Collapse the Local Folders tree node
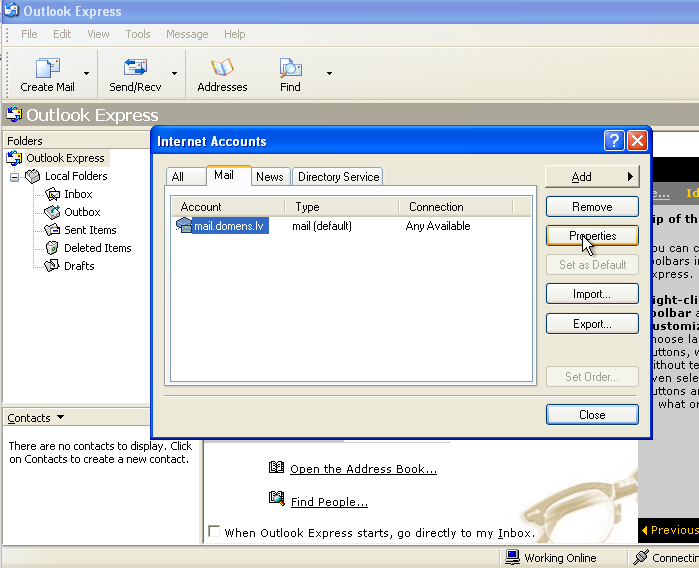Screen dimensions: 699x568 pos(14,177)
